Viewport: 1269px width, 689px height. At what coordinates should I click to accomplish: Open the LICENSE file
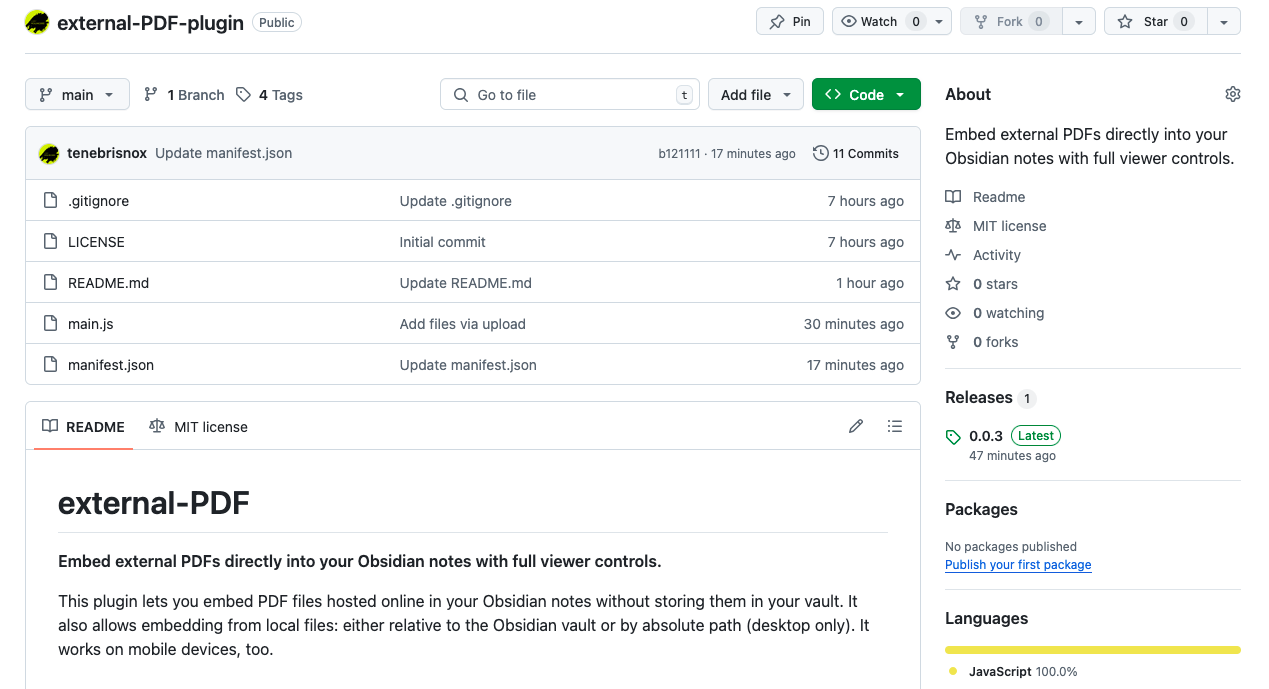coord(96,242)
